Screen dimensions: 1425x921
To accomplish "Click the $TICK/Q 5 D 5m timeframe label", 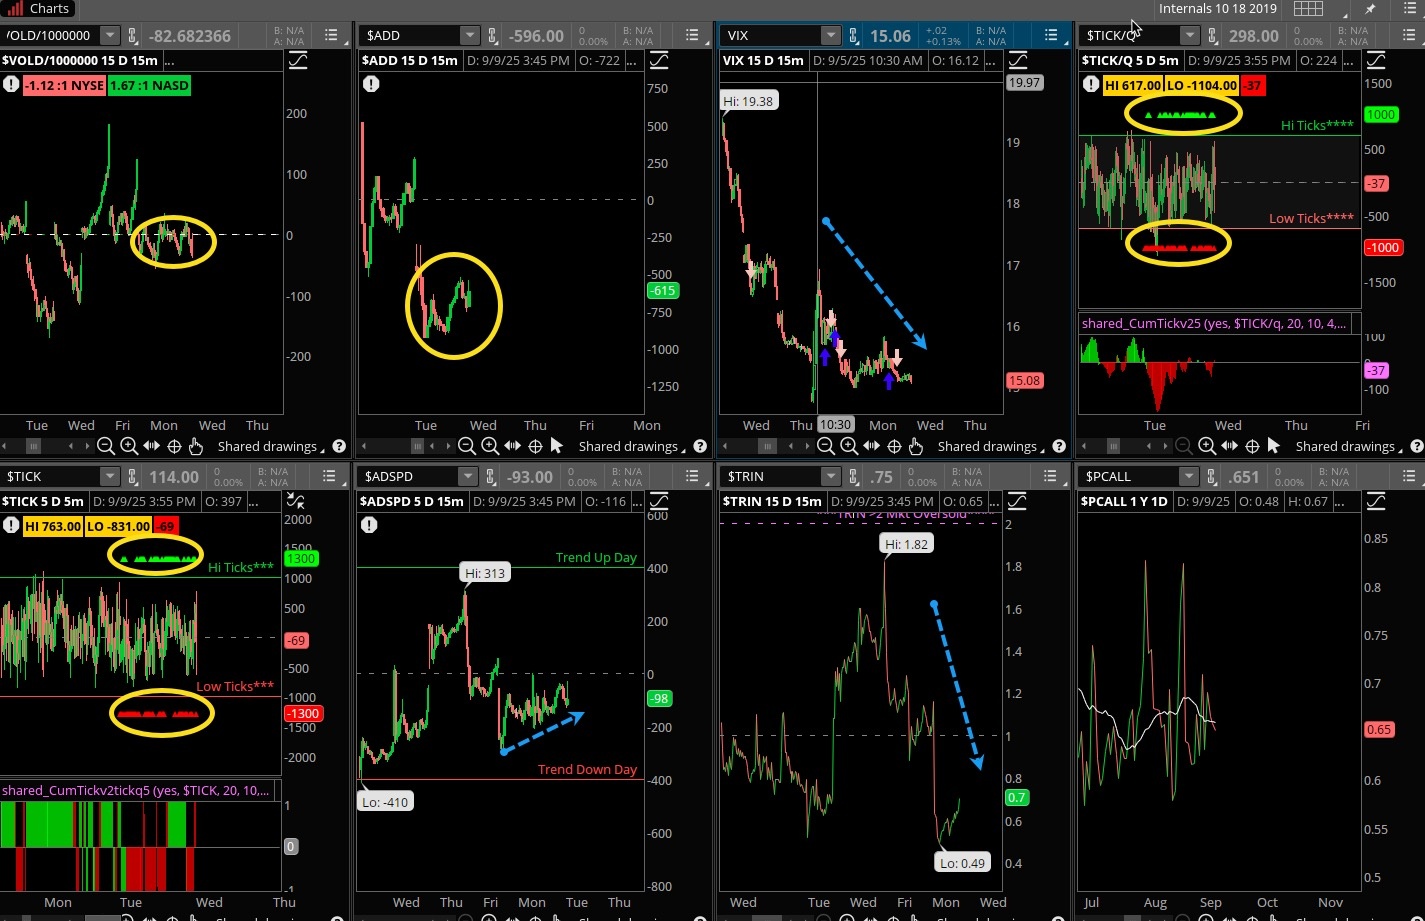I will pyautogui.click(x=1129, y=60).
